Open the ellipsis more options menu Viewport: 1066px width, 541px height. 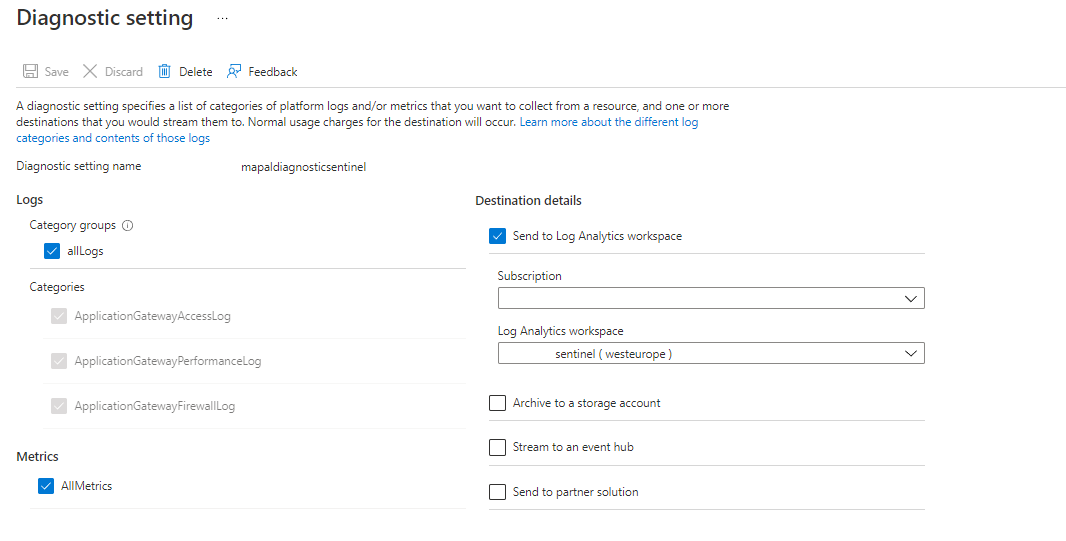[x=222, y=19]
